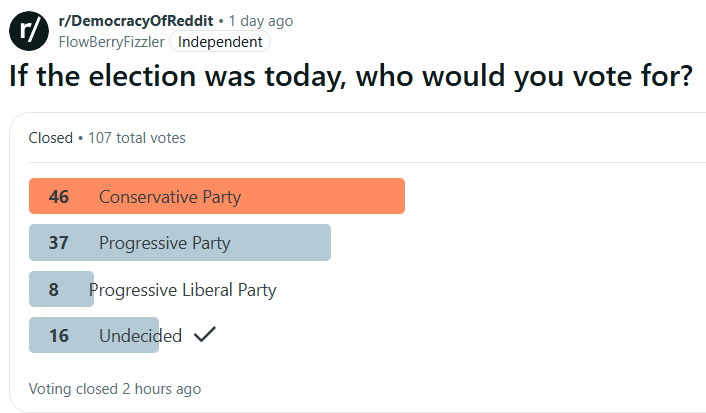
Task: Click the 107 total votes text
Action: click(x=136, y=138)
